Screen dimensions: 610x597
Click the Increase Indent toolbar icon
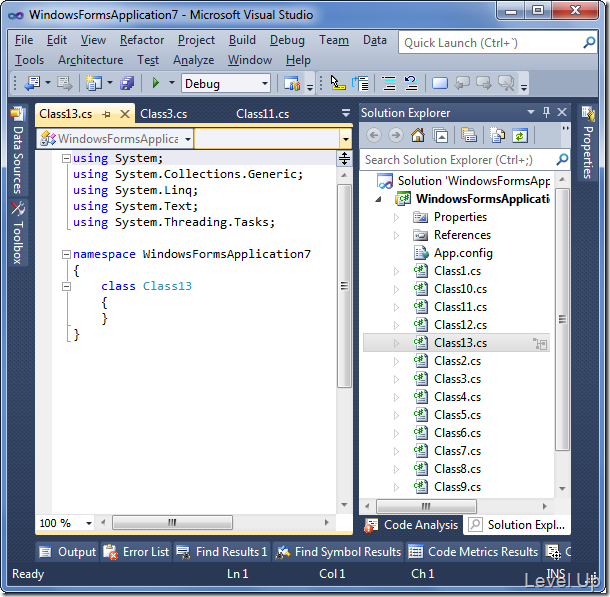360,83
